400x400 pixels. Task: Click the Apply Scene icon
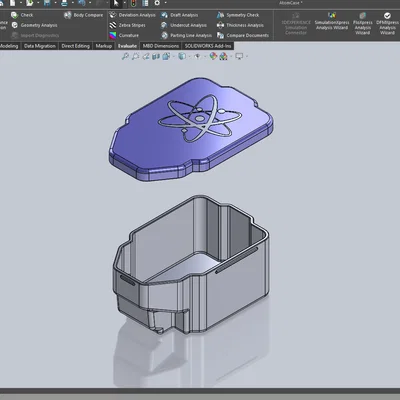(x=223, y=56)
